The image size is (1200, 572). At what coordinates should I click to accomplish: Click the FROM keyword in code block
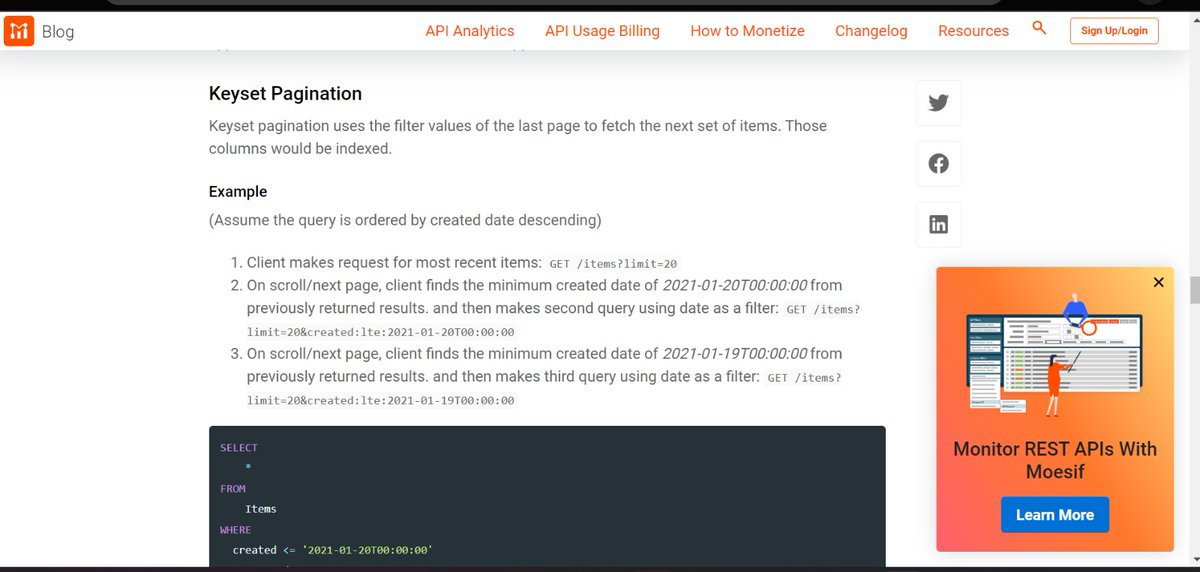233,489
